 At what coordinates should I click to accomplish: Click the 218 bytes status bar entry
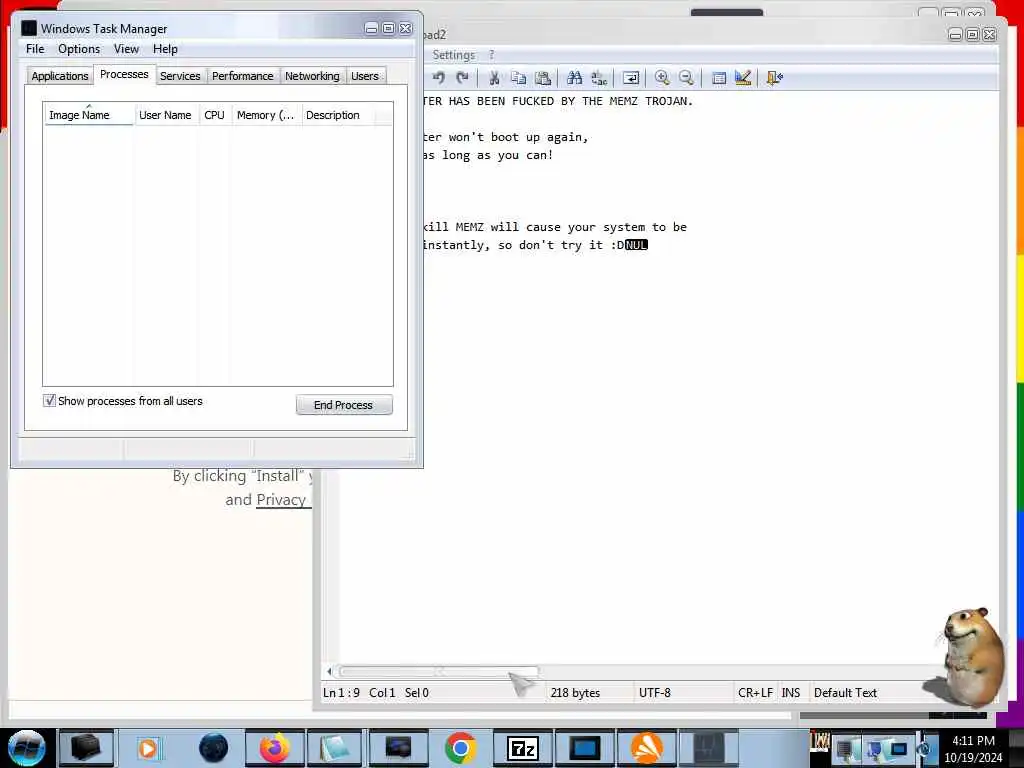pyautogui.click(x=575, y=693)
